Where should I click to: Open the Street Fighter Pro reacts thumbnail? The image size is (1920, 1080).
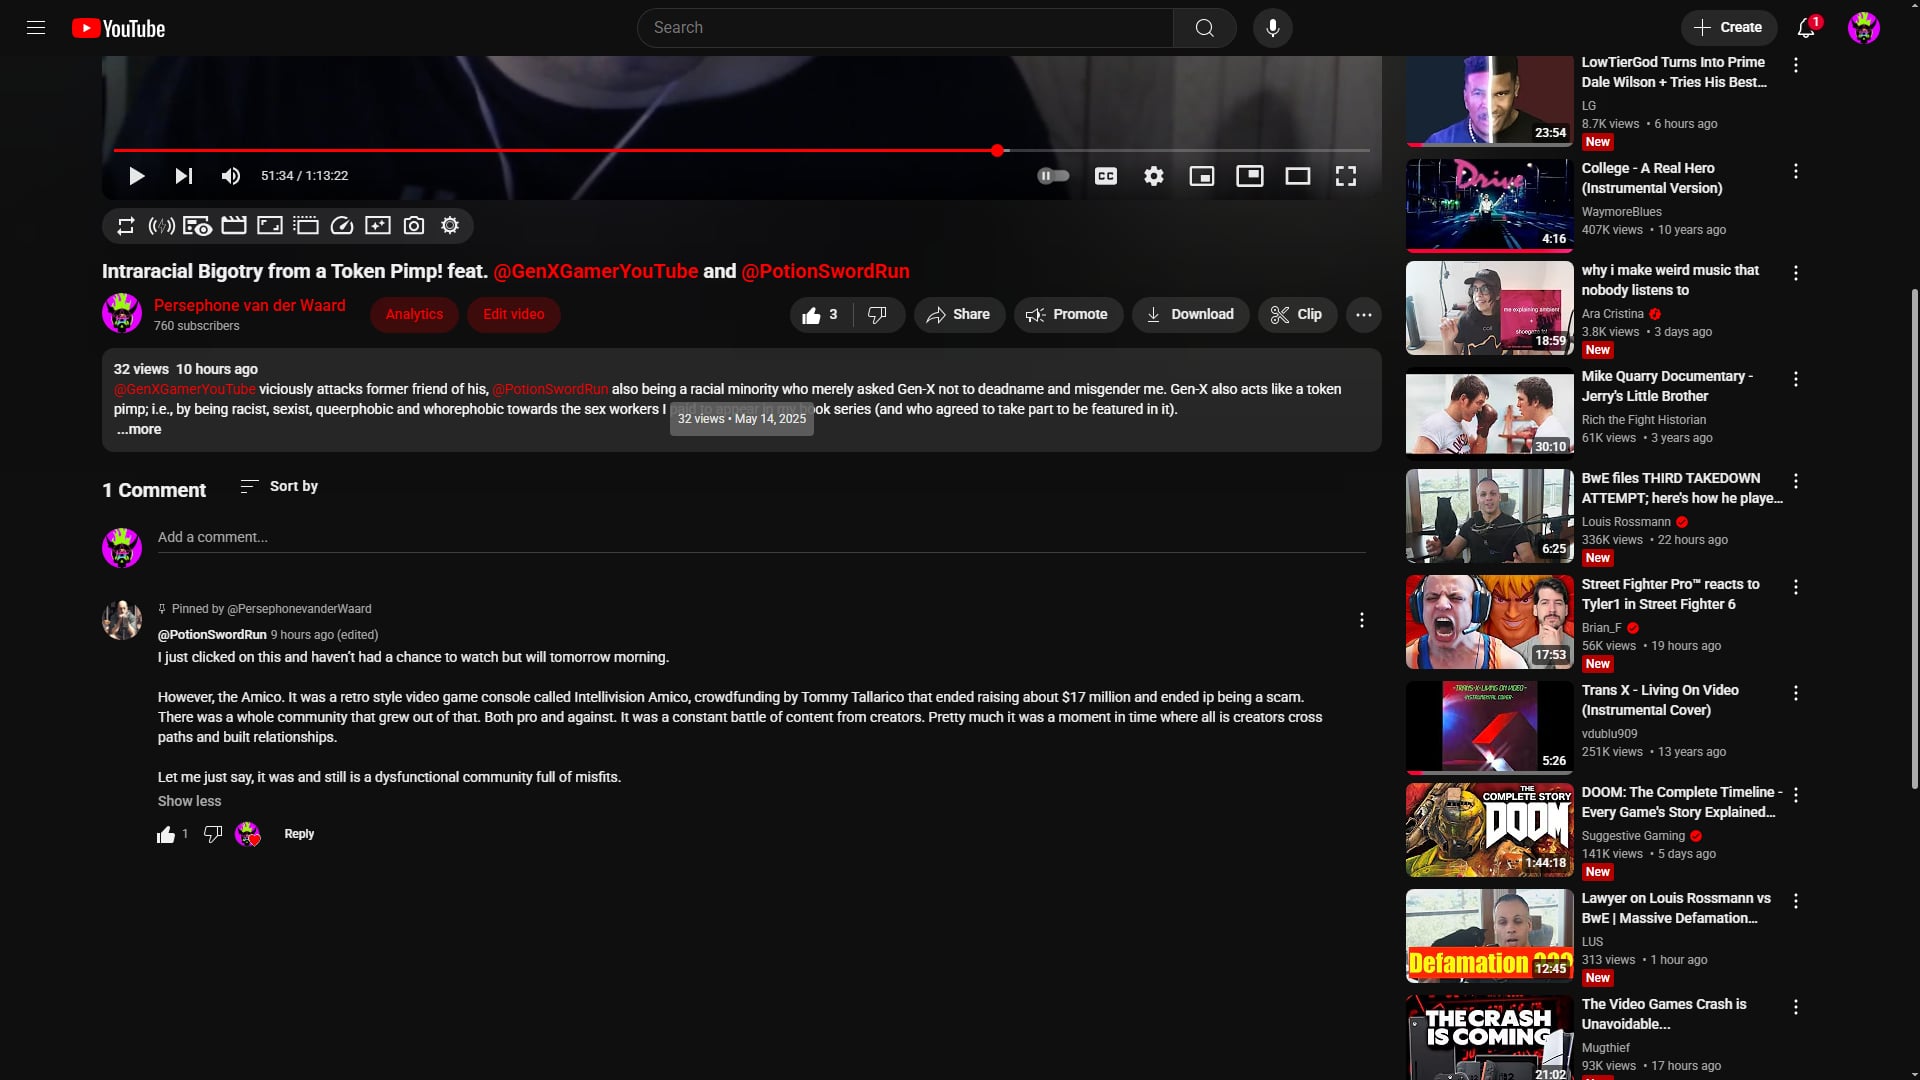(1489, 623)
